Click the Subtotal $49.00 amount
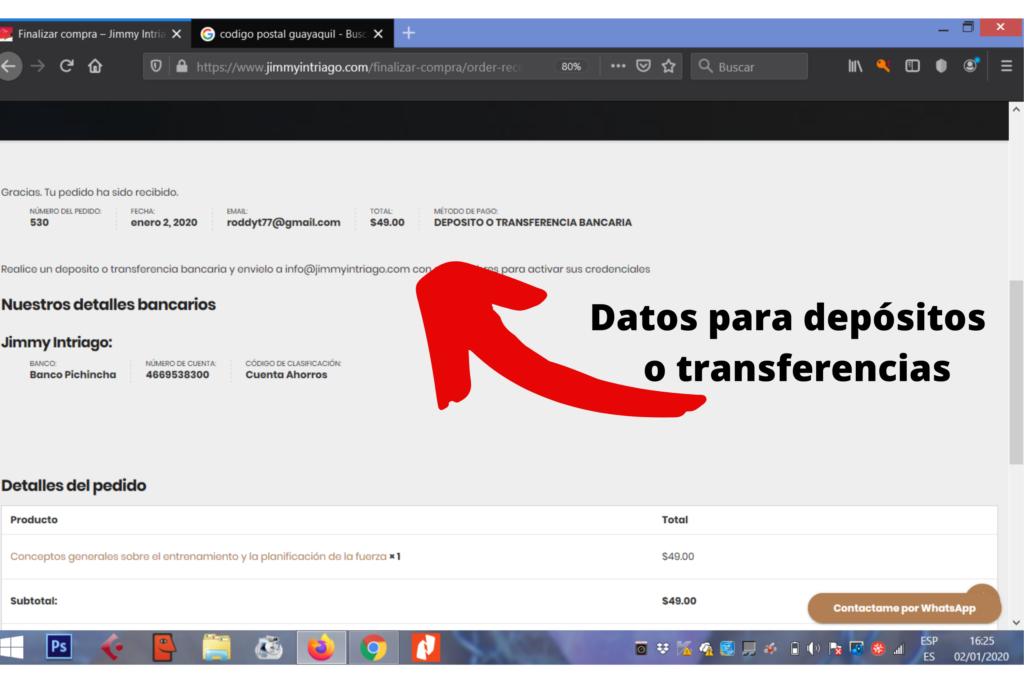The width and height of the screenshot is (1024, 683). 679,601
